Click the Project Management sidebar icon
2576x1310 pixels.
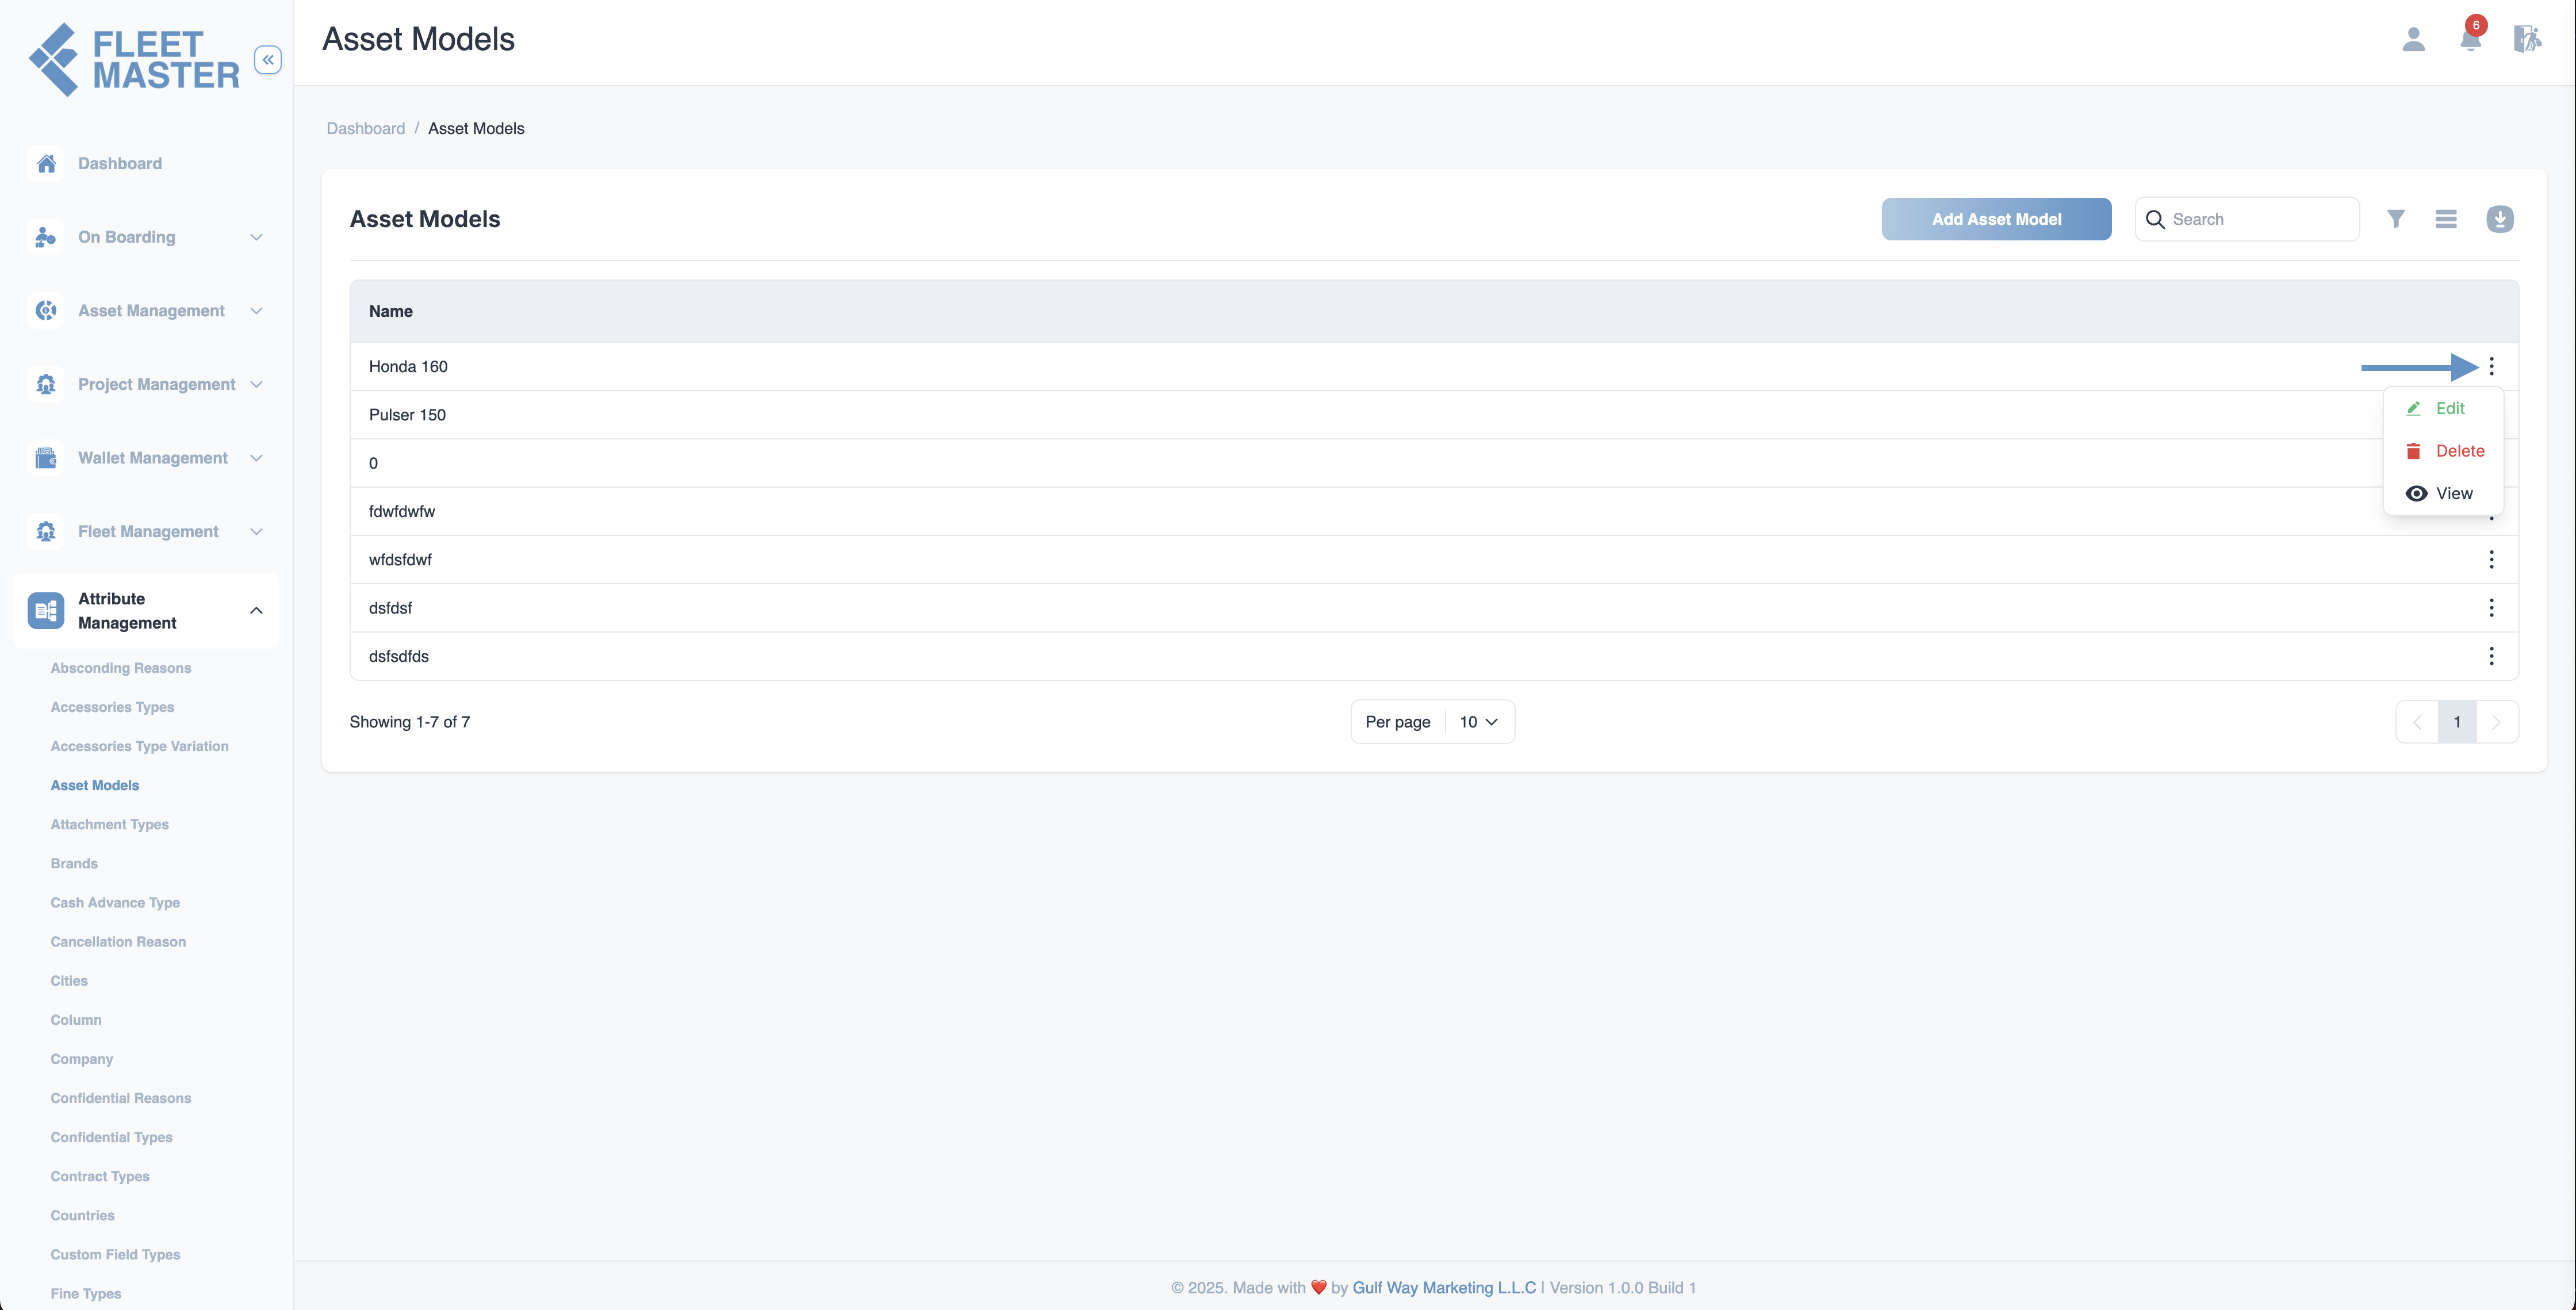[46, 384]
